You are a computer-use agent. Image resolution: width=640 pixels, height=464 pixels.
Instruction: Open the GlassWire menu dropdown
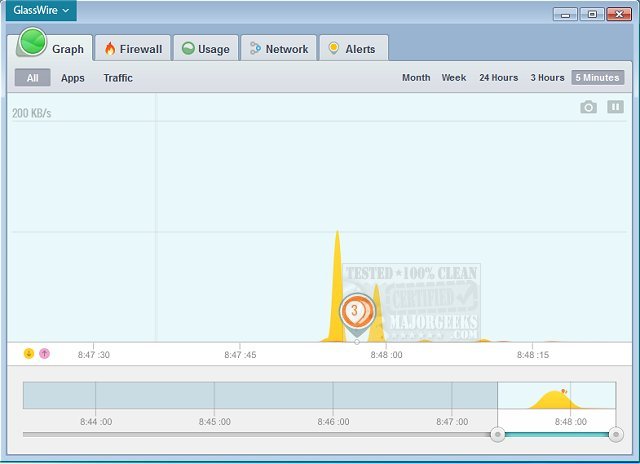point(41,11)
